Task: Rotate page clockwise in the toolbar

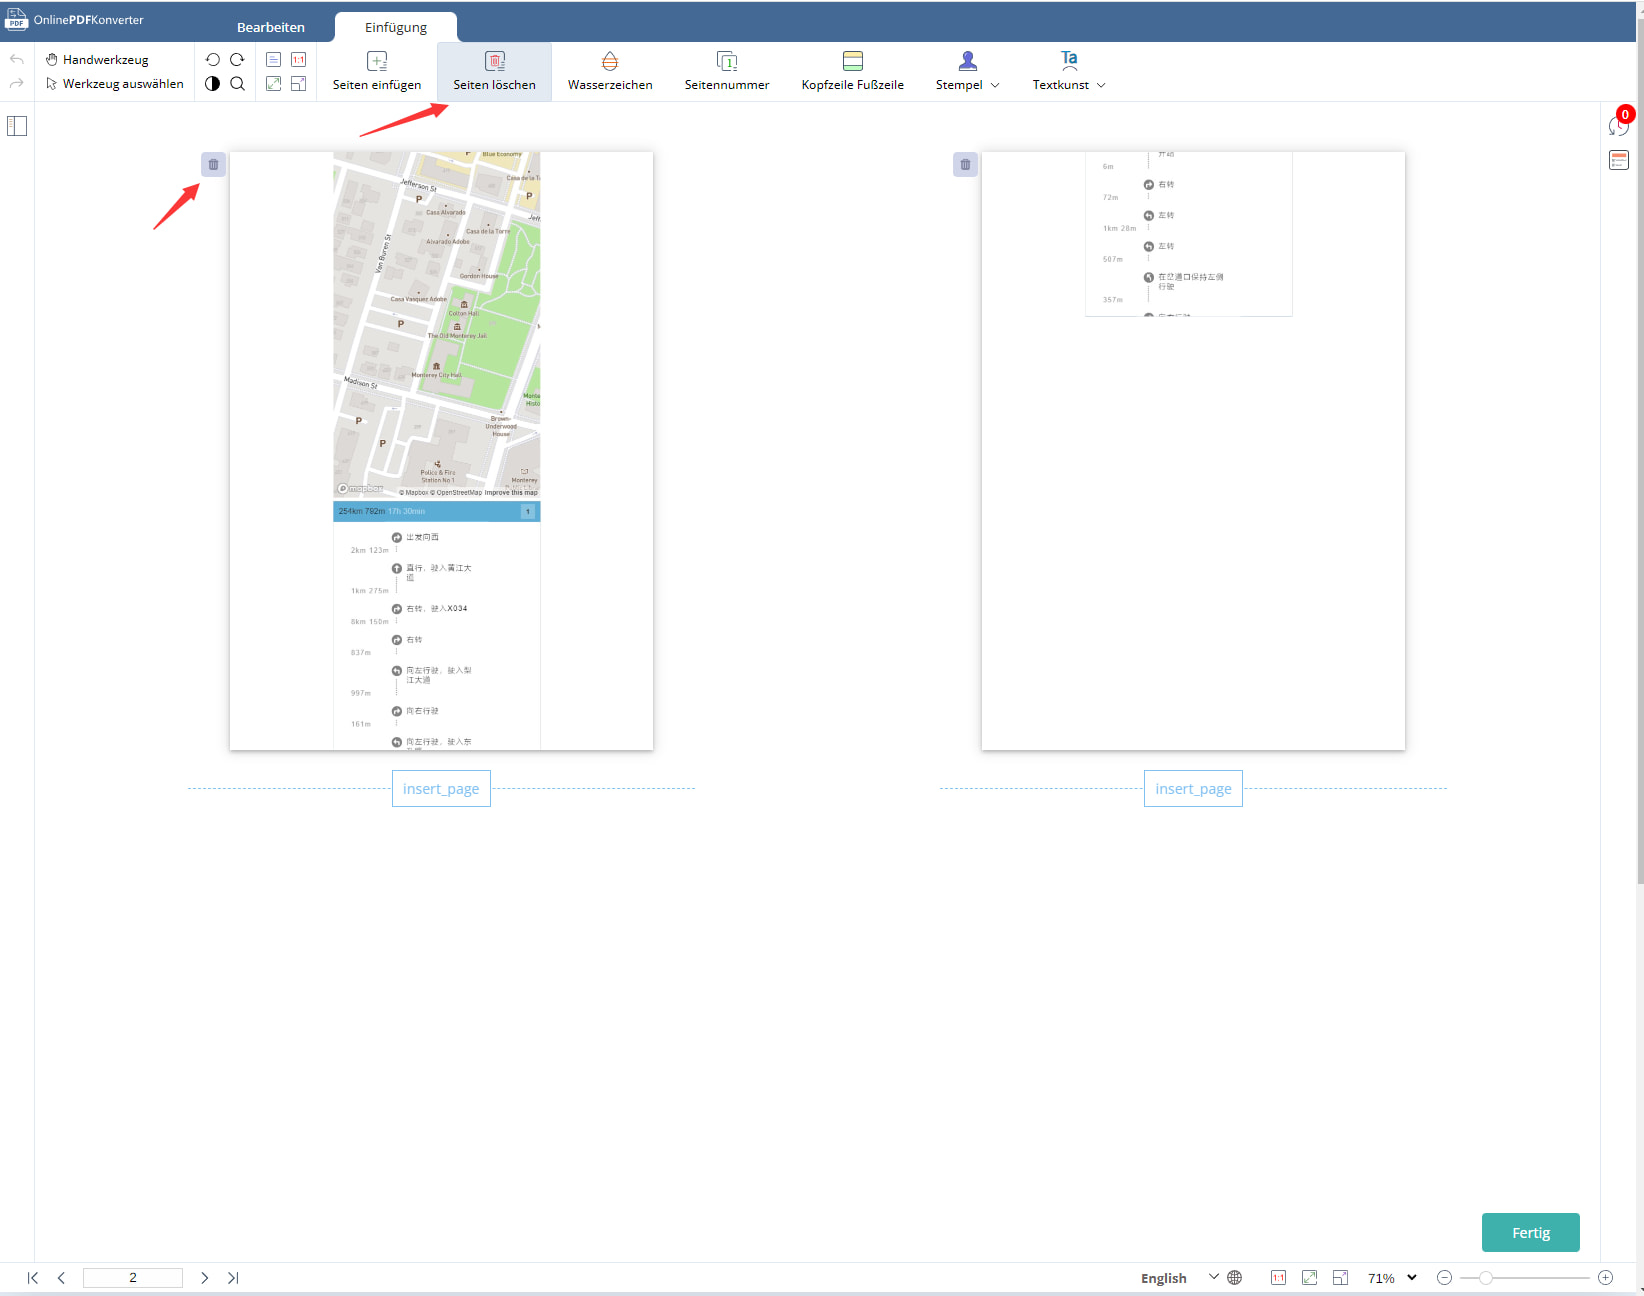Action: coord(237,60)
